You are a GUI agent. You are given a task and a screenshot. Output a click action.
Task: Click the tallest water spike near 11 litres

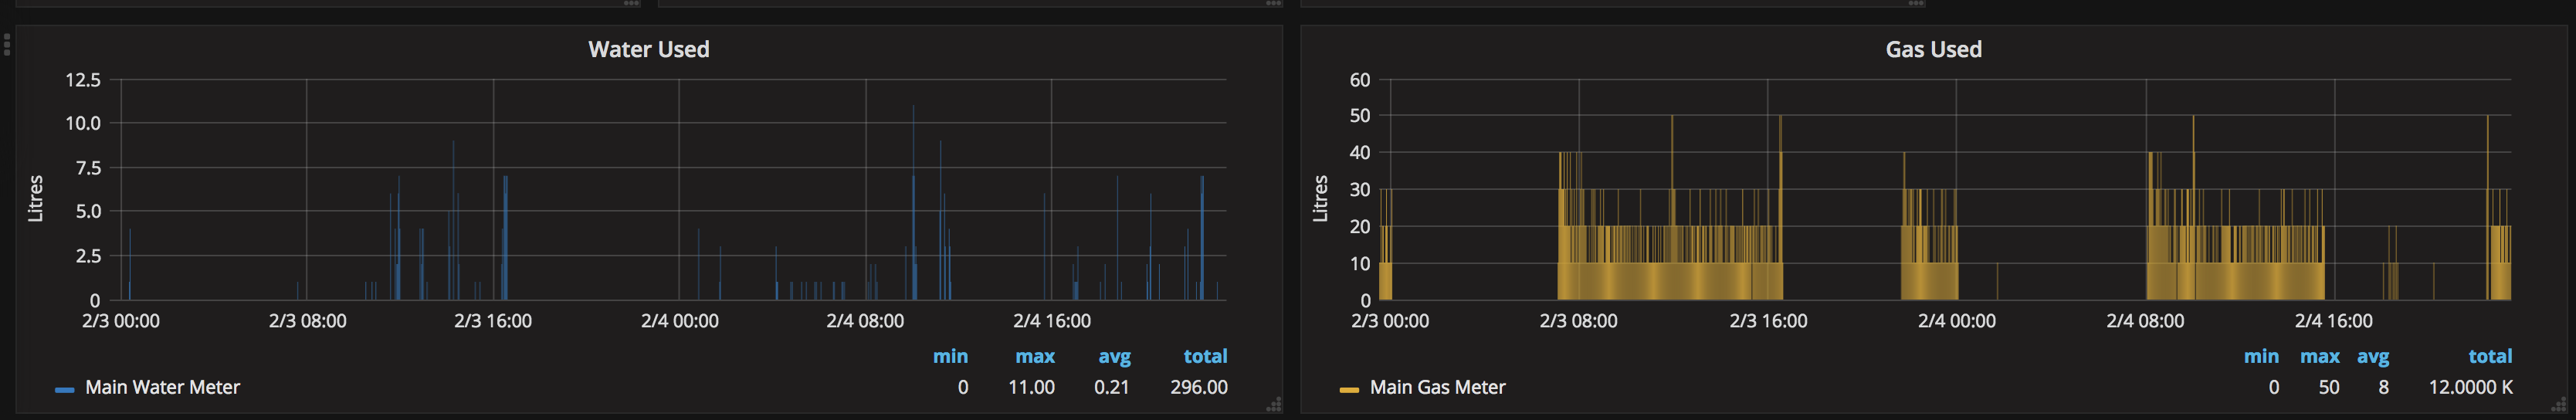(913, 202)
